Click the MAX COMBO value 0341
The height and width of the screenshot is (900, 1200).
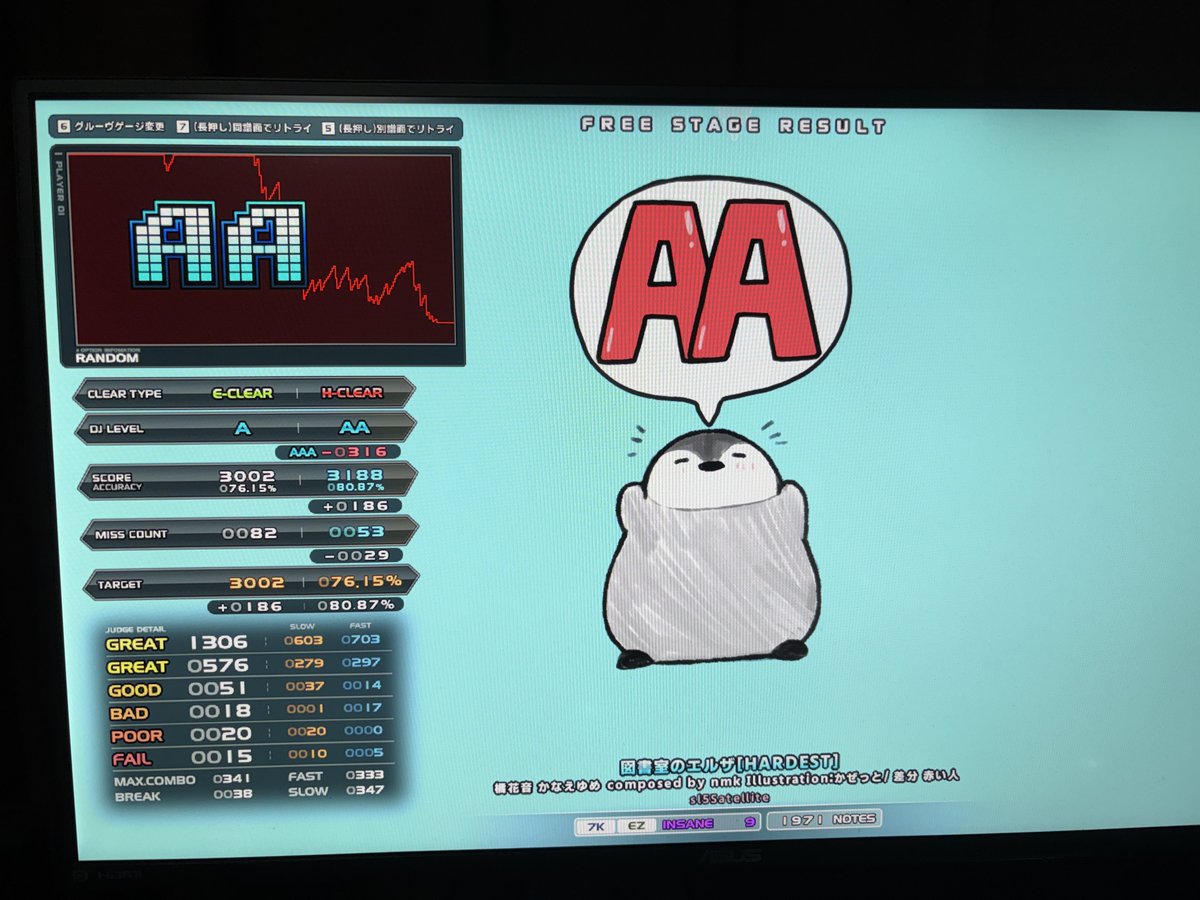tap(232, 778)
